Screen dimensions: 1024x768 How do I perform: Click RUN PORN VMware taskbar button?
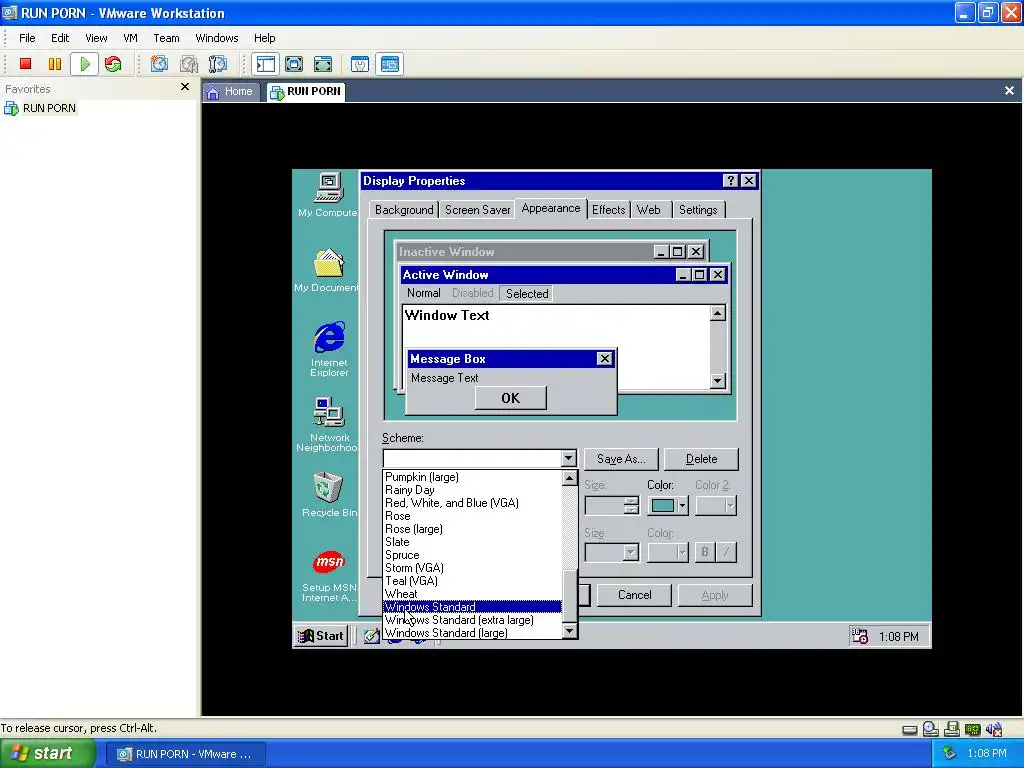pyautogui.click(x=185, y=754)
